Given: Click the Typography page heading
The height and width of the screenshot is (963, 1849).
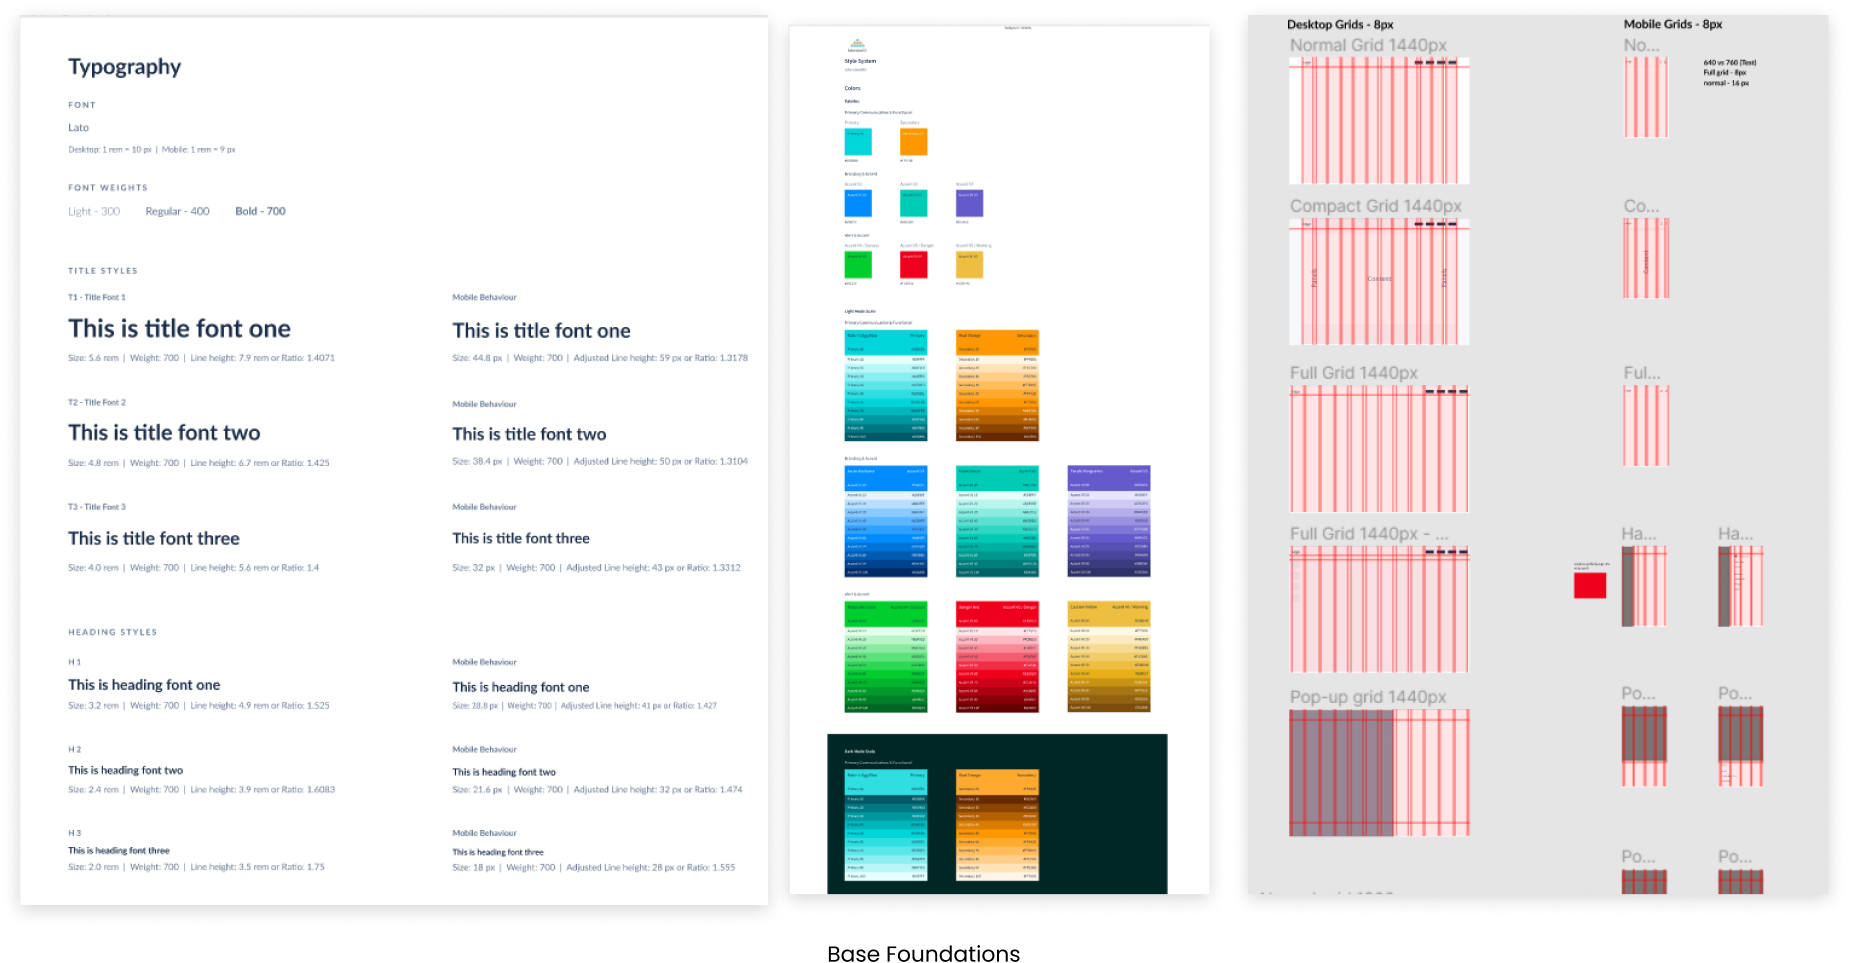Looking at the screenshot, I should point(124,67).
